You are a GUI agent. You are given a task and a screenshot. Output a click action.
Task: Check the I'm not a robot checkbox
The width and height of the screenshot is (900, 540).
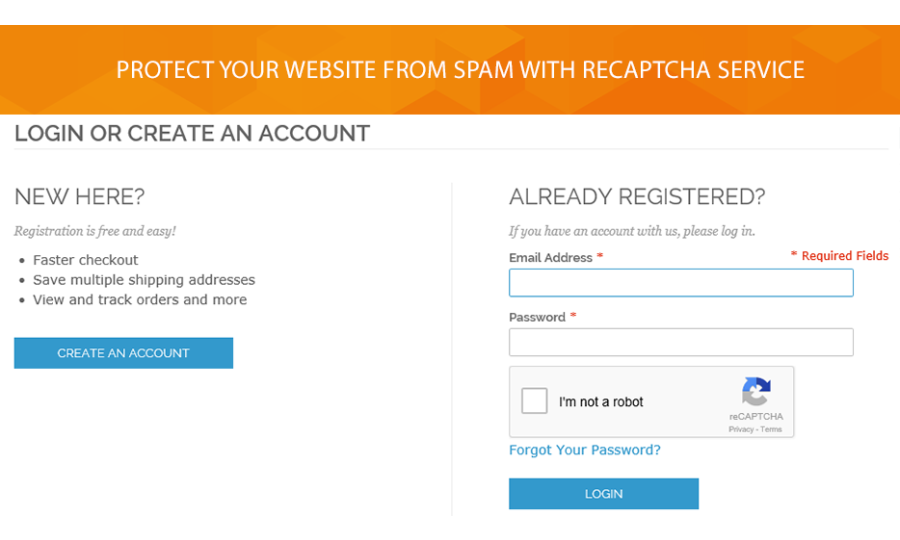click(x=535, y=402)
